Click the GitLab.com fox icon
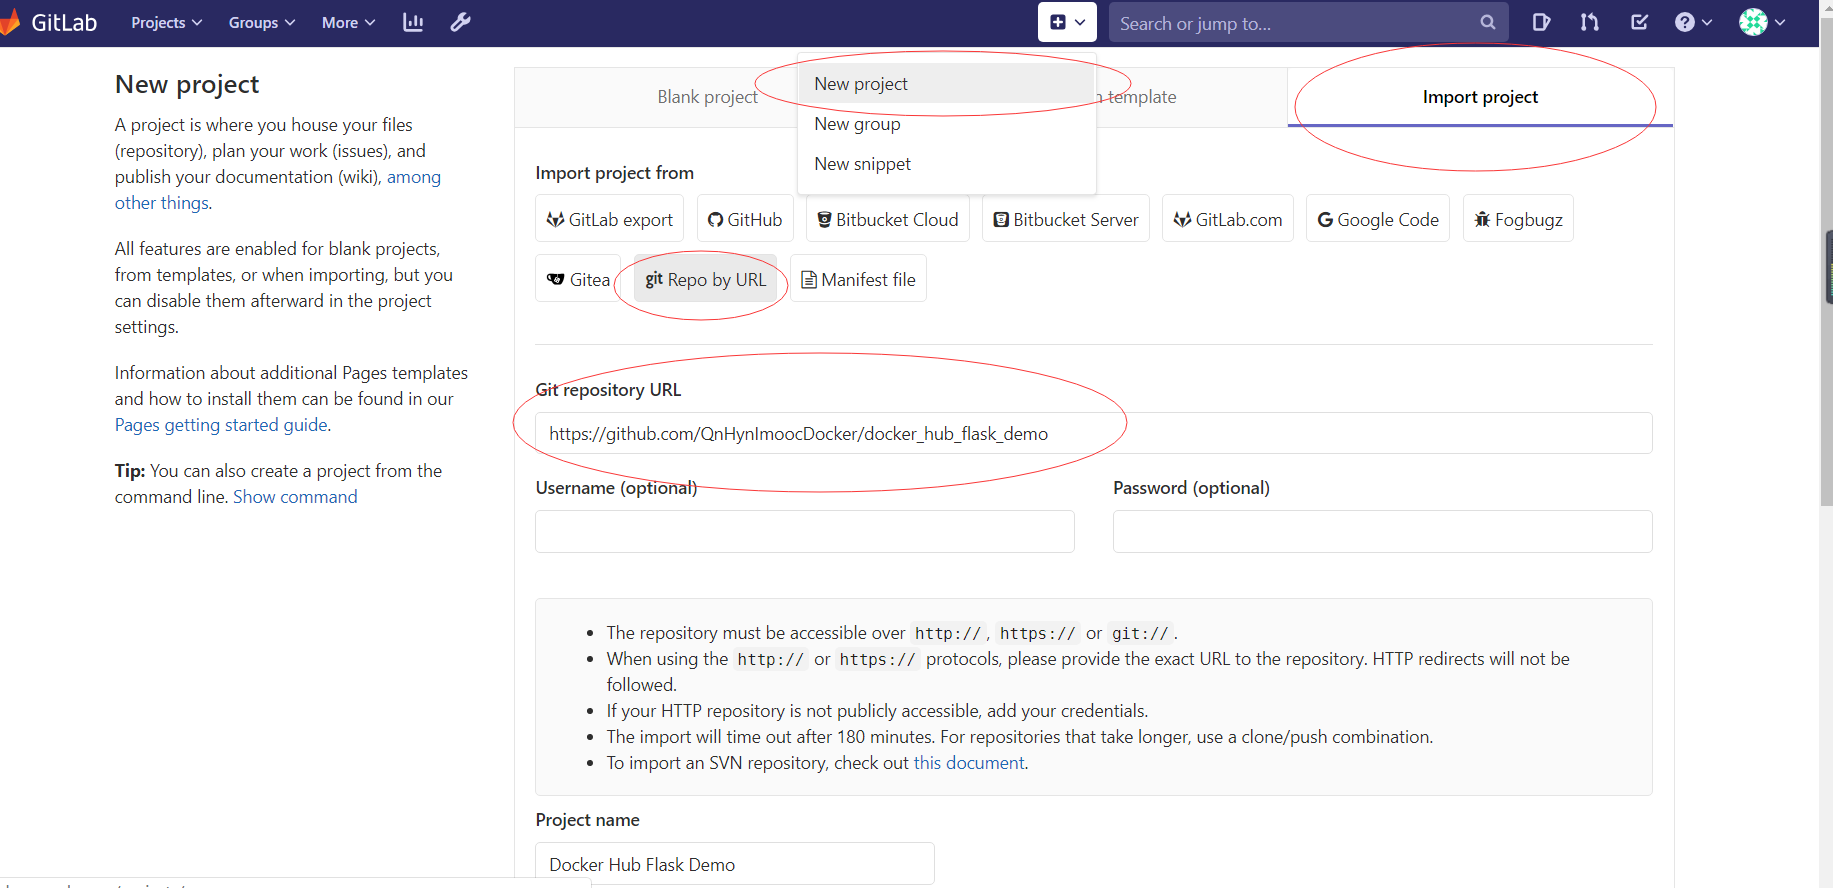This screenshot has width=1833, height=888. 1182,220
